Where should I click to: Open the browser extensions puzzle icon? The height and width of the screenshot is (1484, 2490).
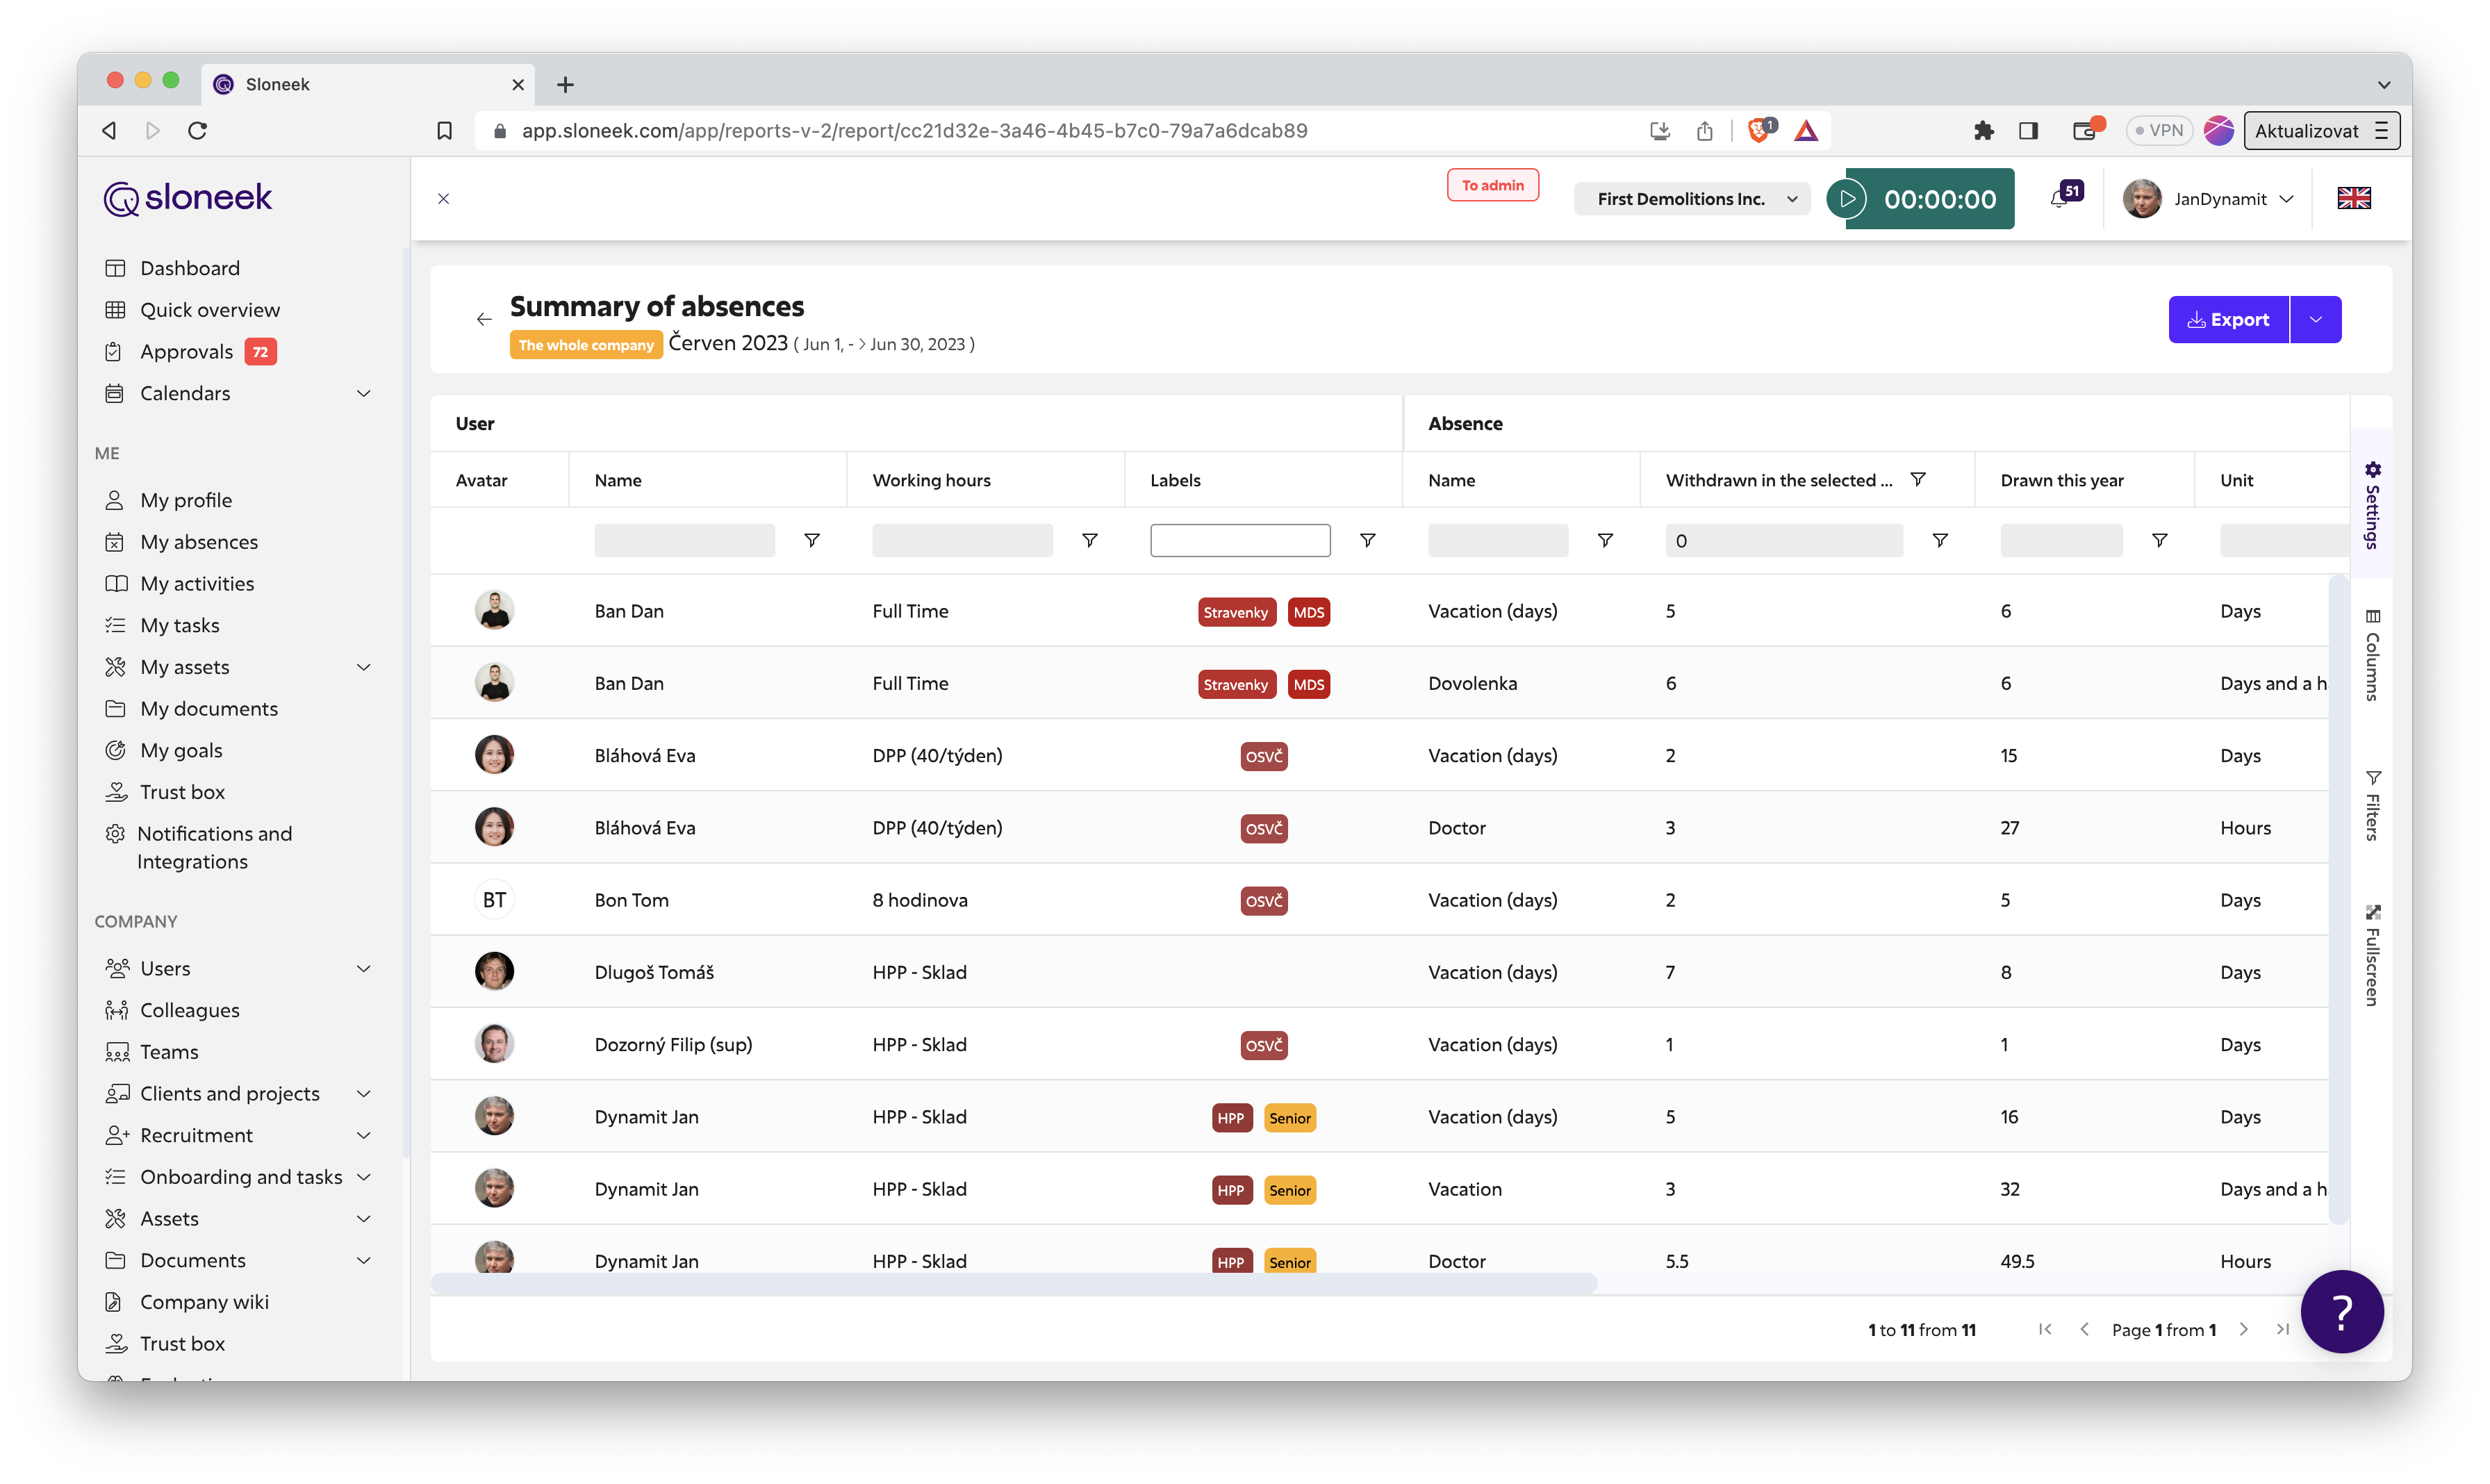point(1983,130)
